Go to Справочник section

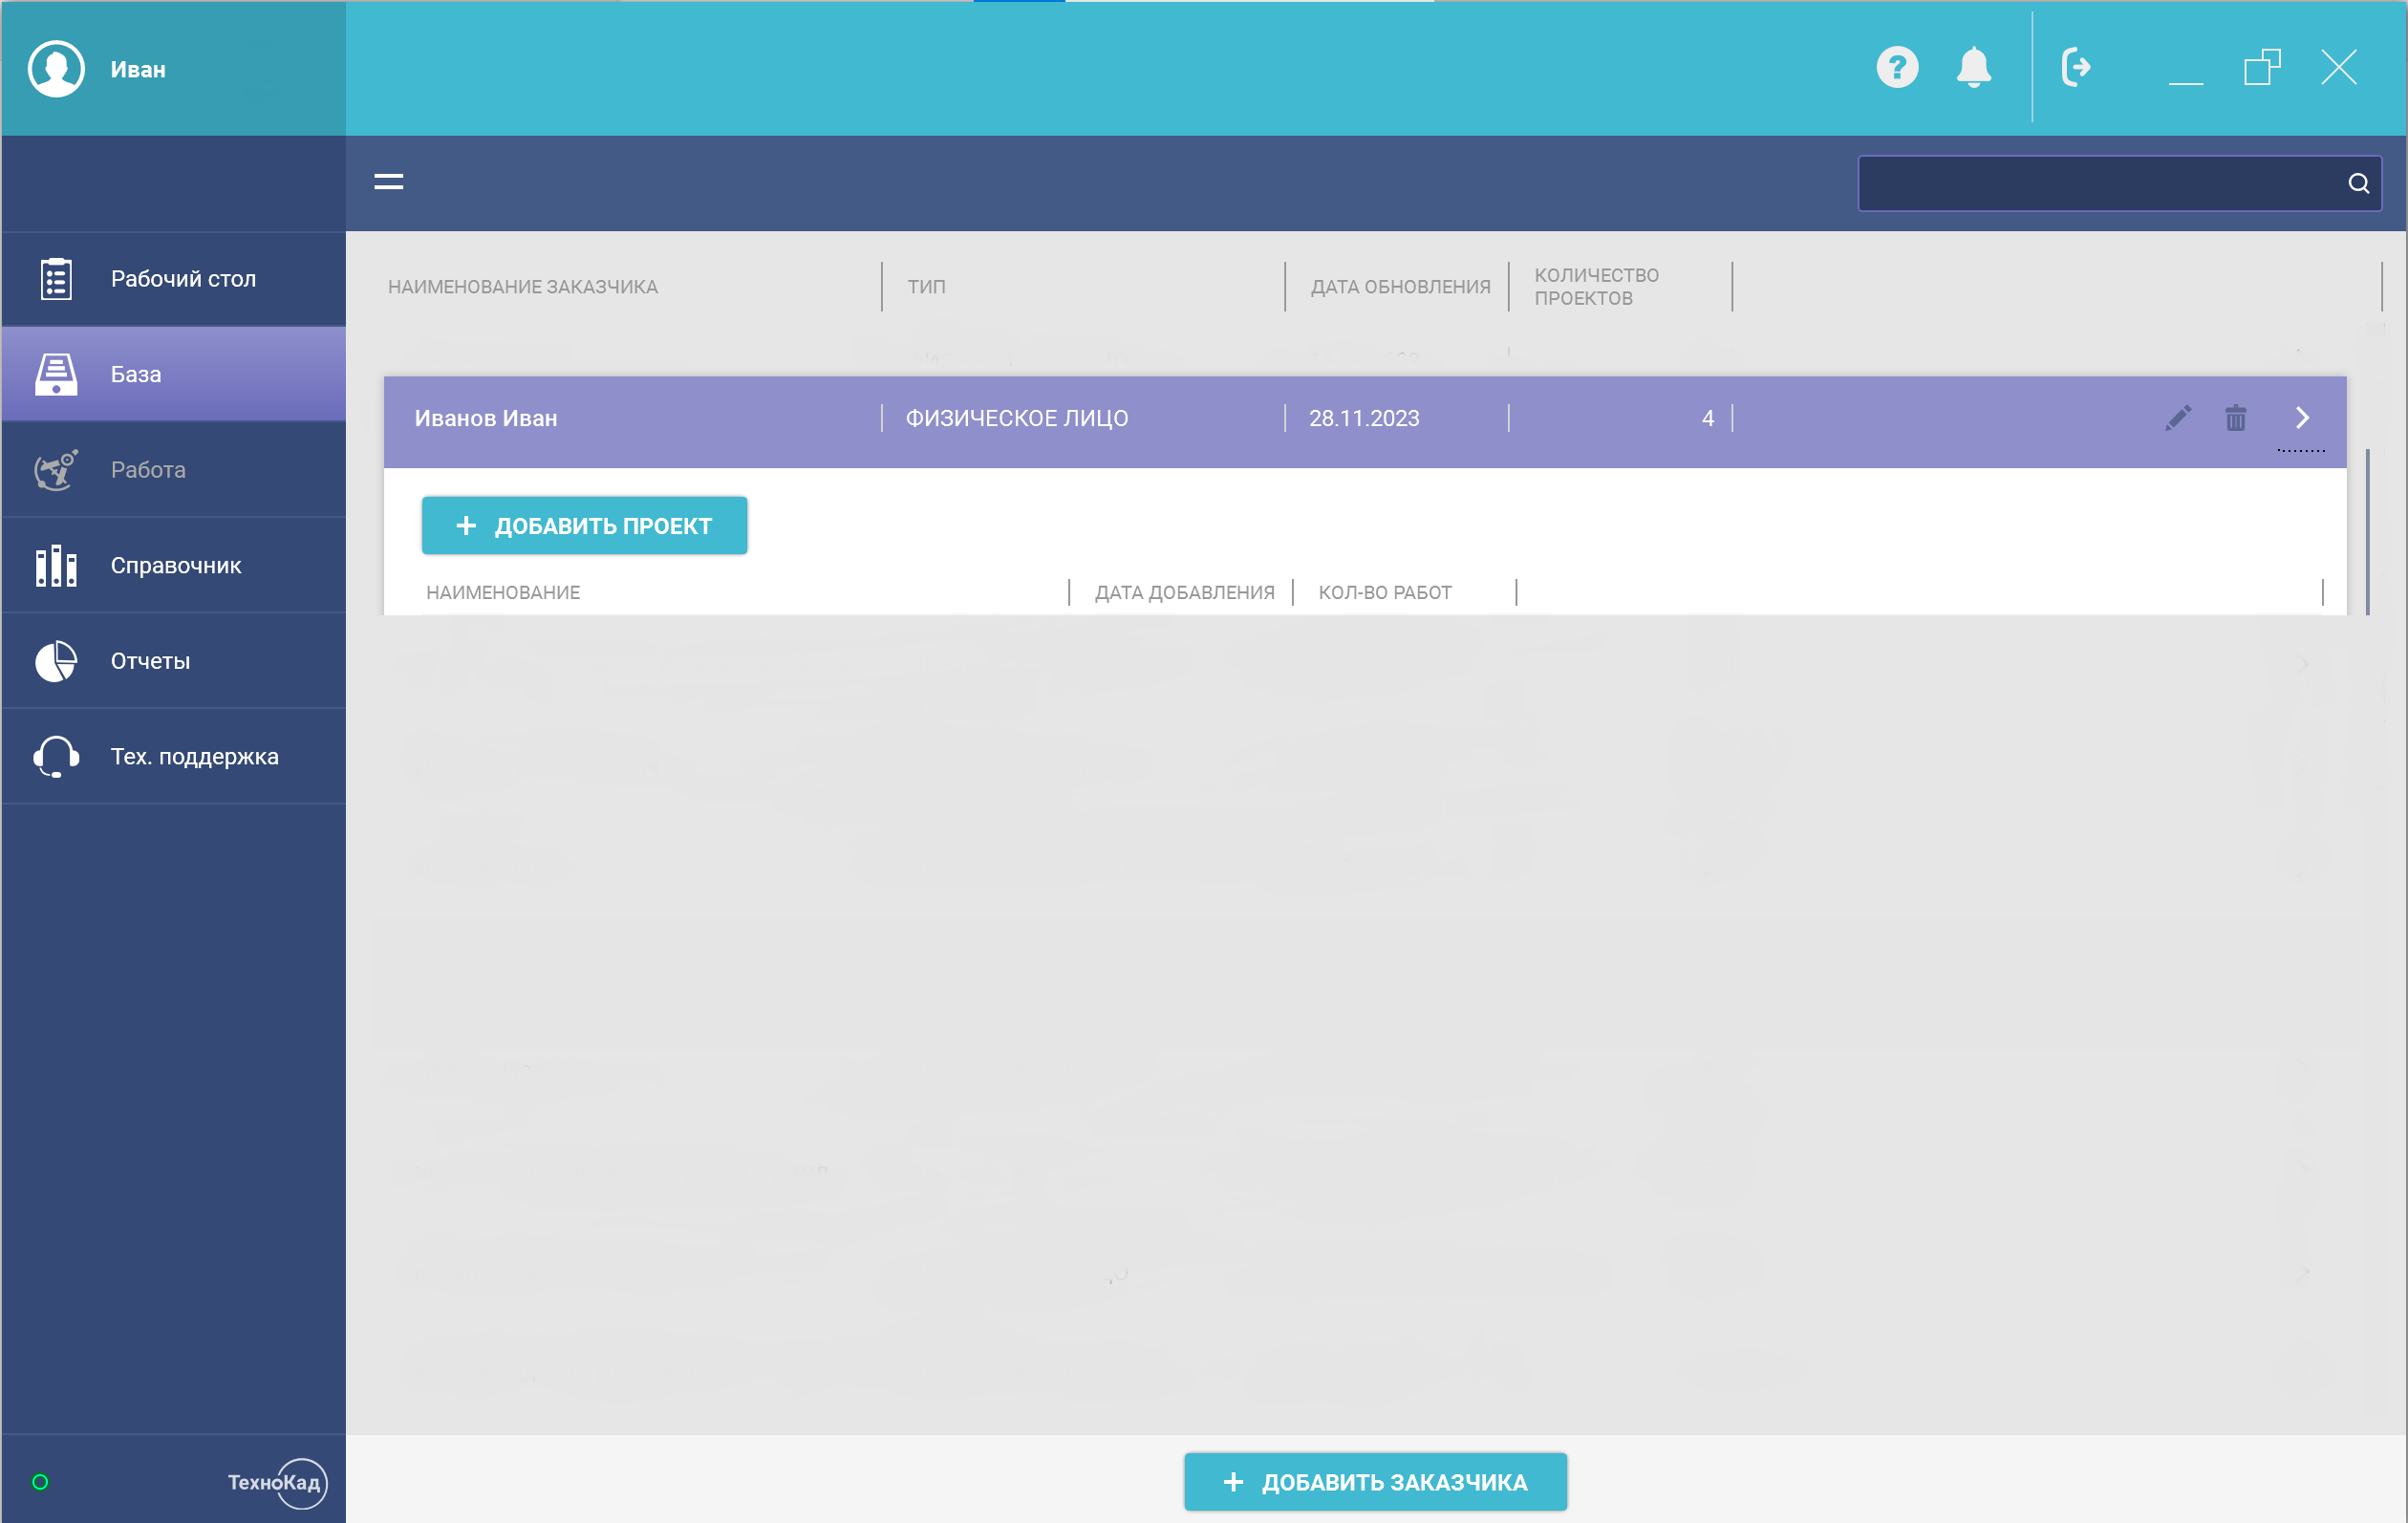click(x=174, y=565)
